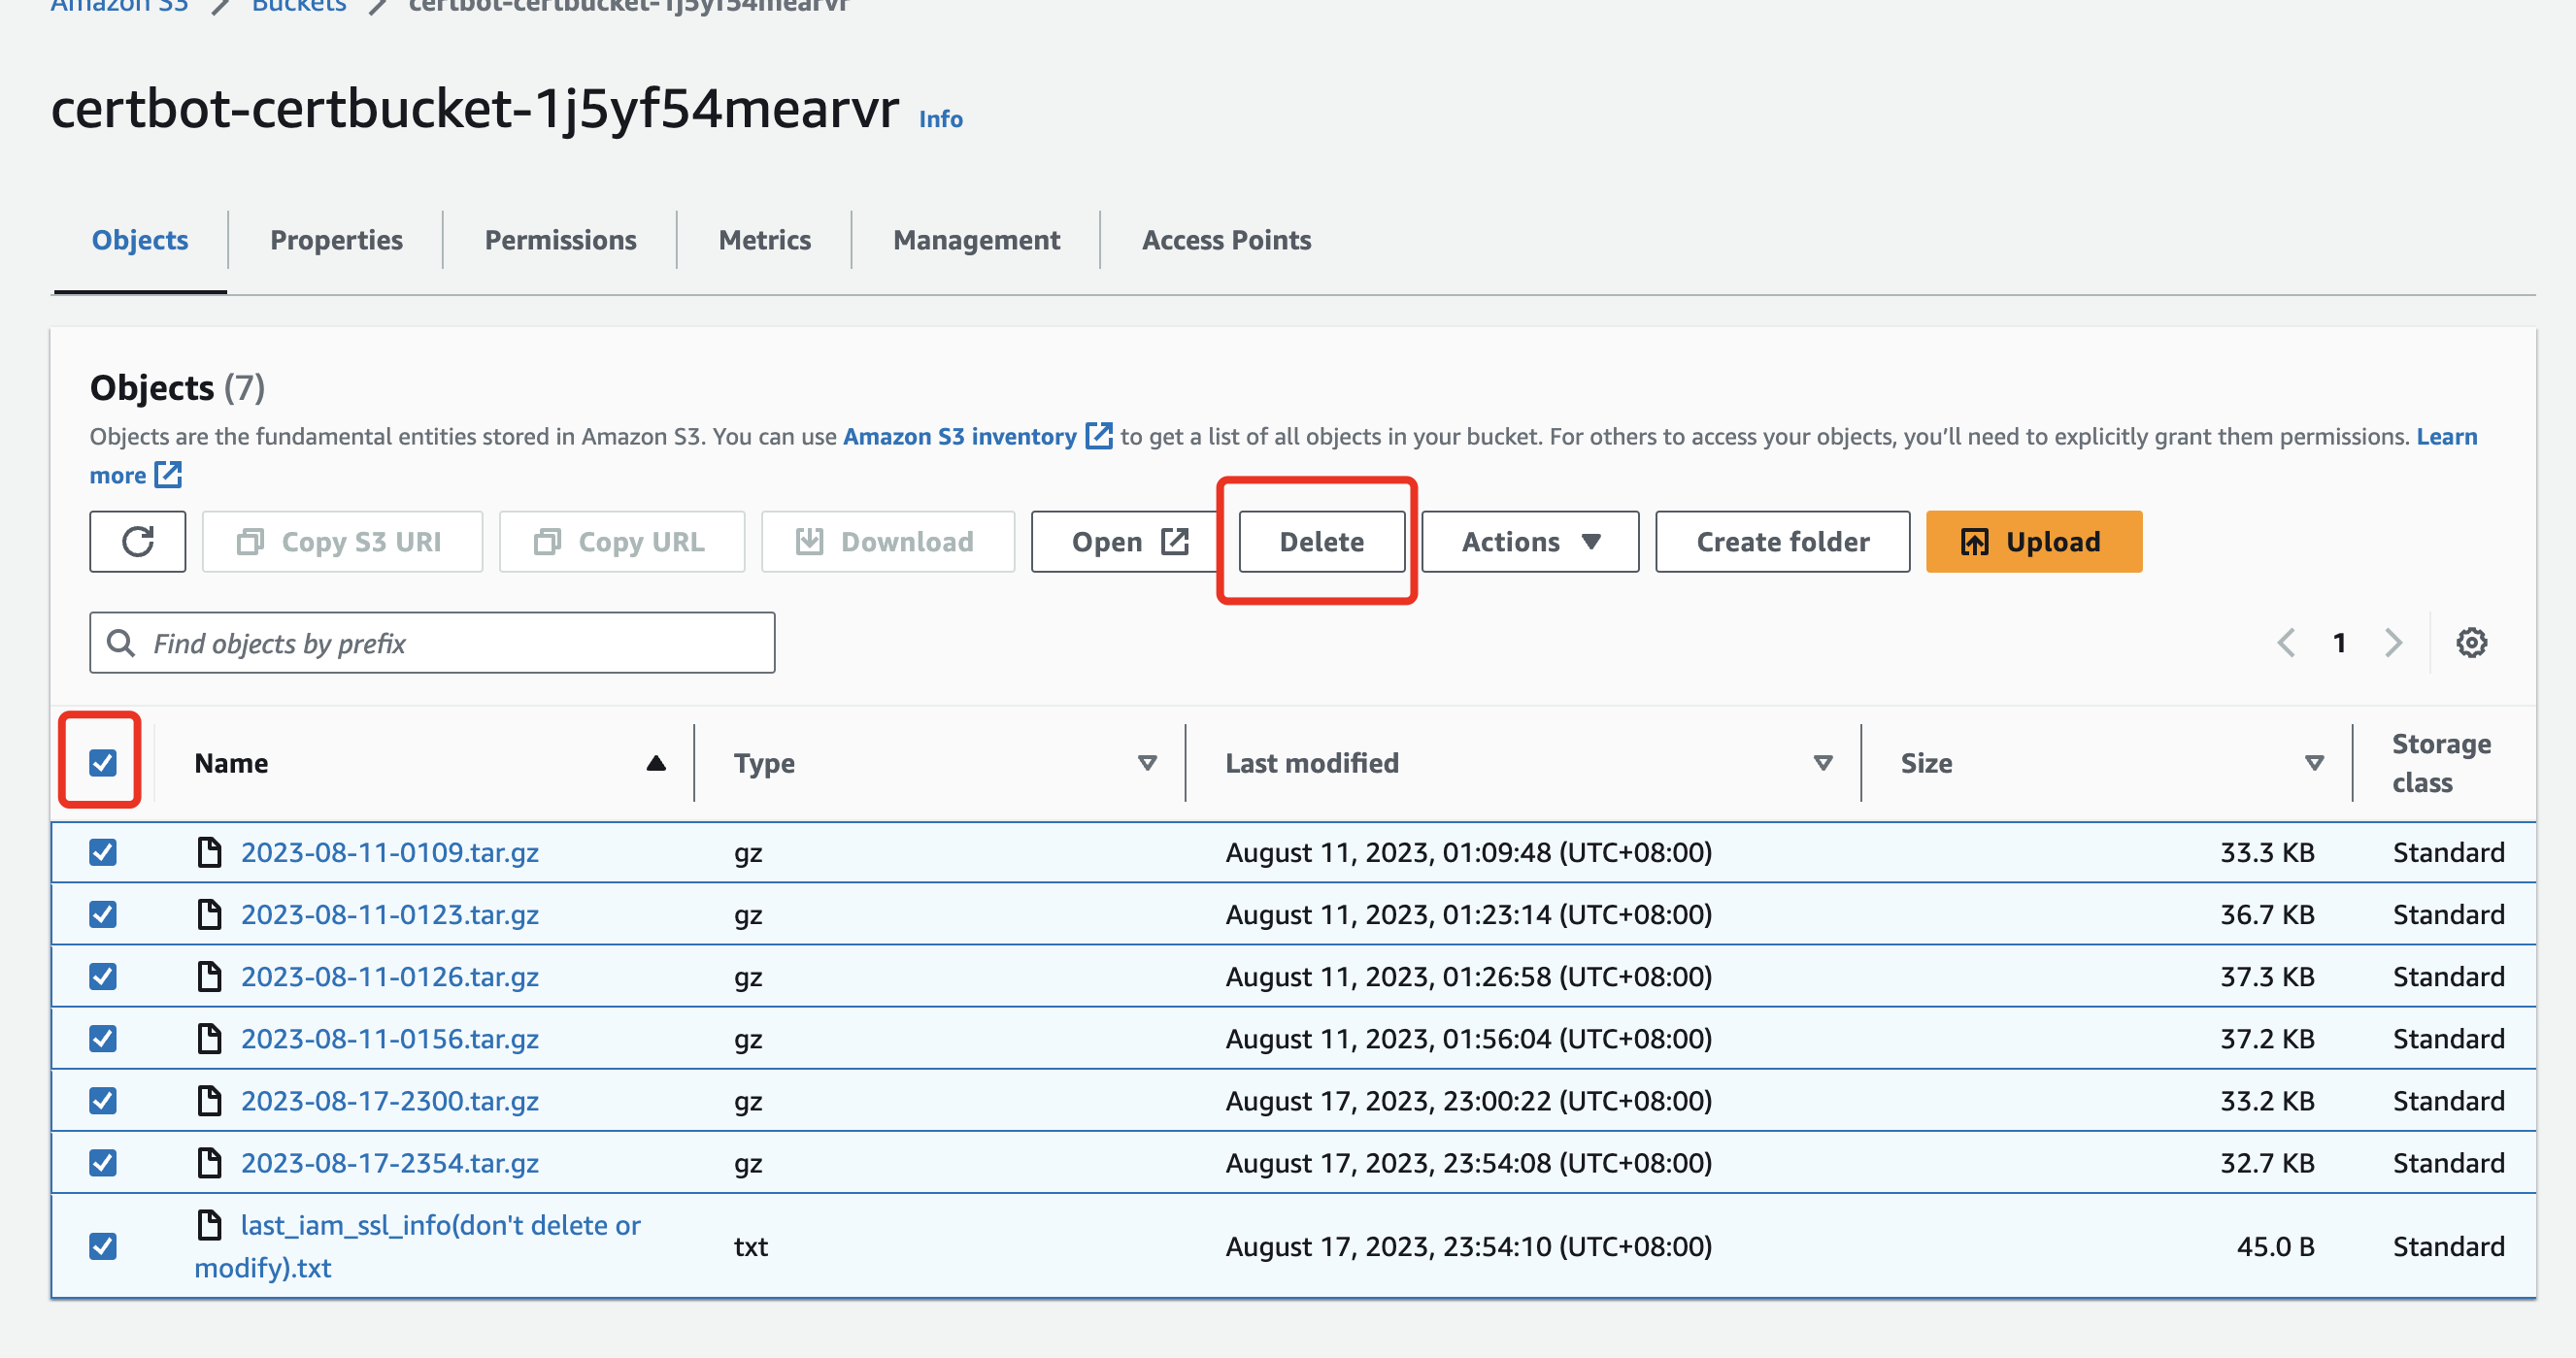Switch to the Management tab
2576x1358 pixels.
[x=976, y=240]
